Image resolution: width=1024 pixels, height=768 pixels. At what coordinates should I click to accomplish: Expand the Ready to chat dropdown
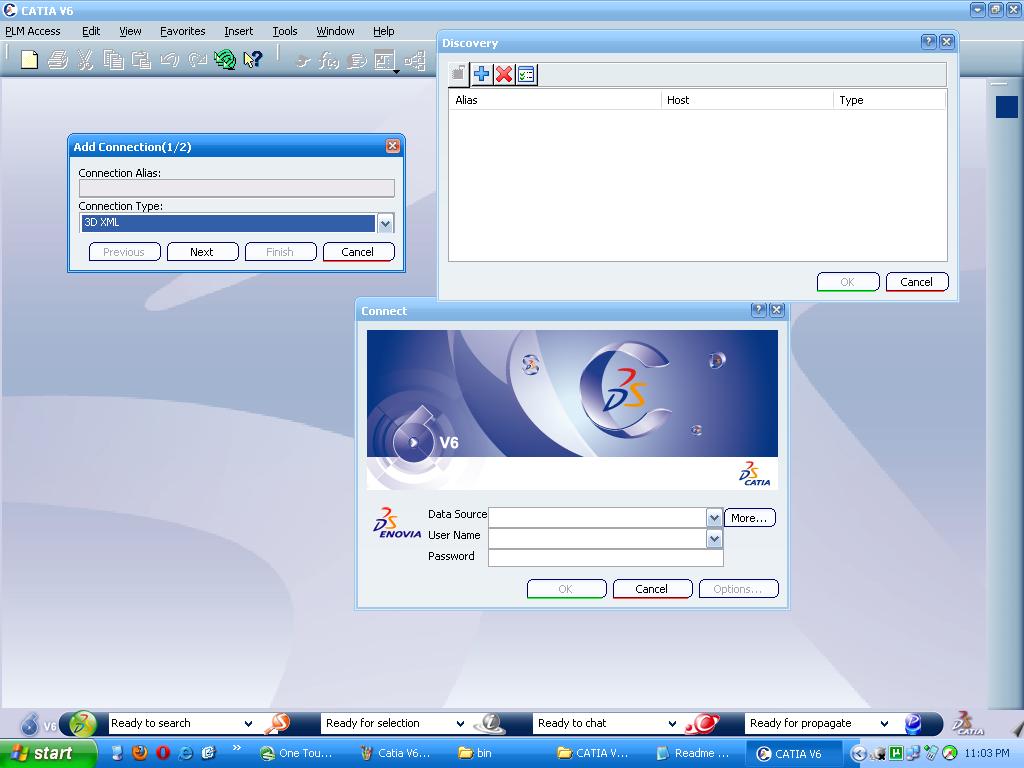point(673,724)
